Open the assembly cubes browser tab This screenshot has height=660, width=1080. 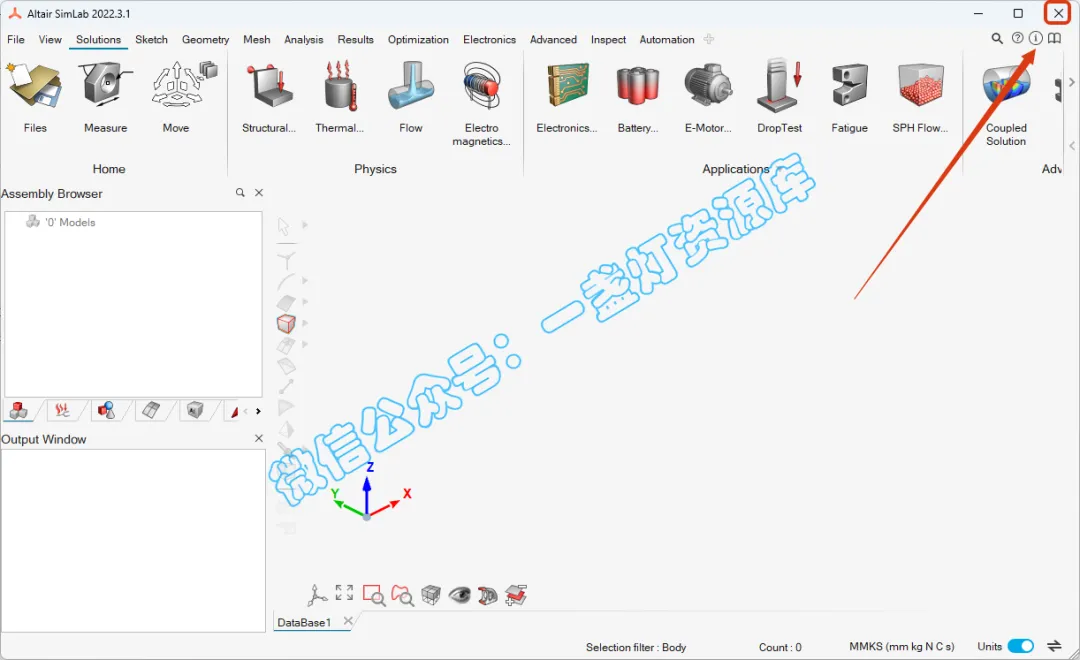[x=19, y=411]
